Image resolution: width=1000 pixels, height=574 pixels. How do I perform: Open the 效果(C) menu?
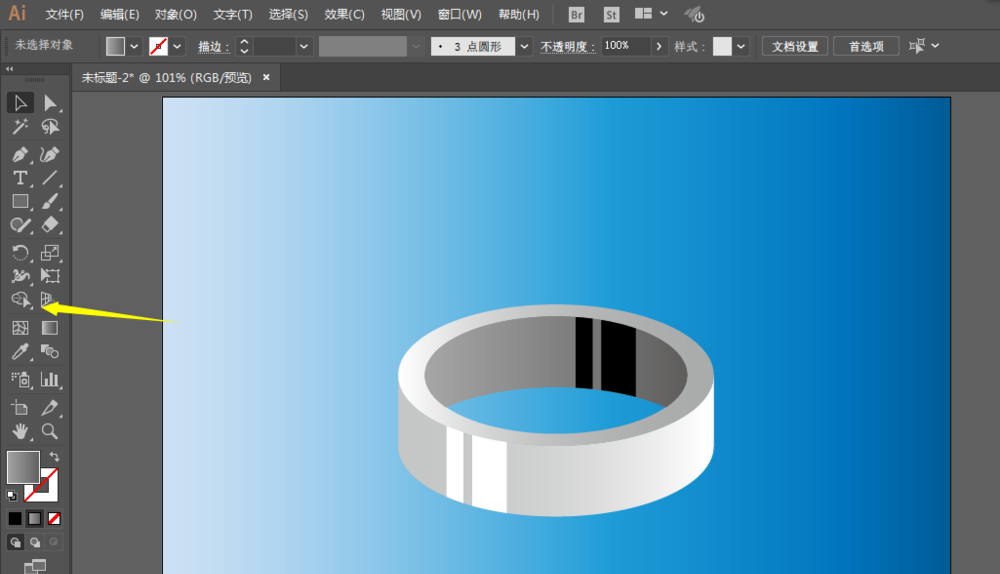click(344, 14)
